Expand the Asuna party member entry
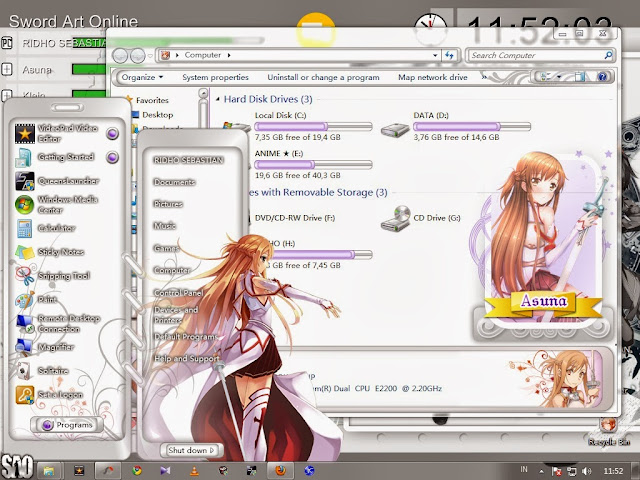The height and width of the screenshot is (480, 640). (x=7, y=69)
